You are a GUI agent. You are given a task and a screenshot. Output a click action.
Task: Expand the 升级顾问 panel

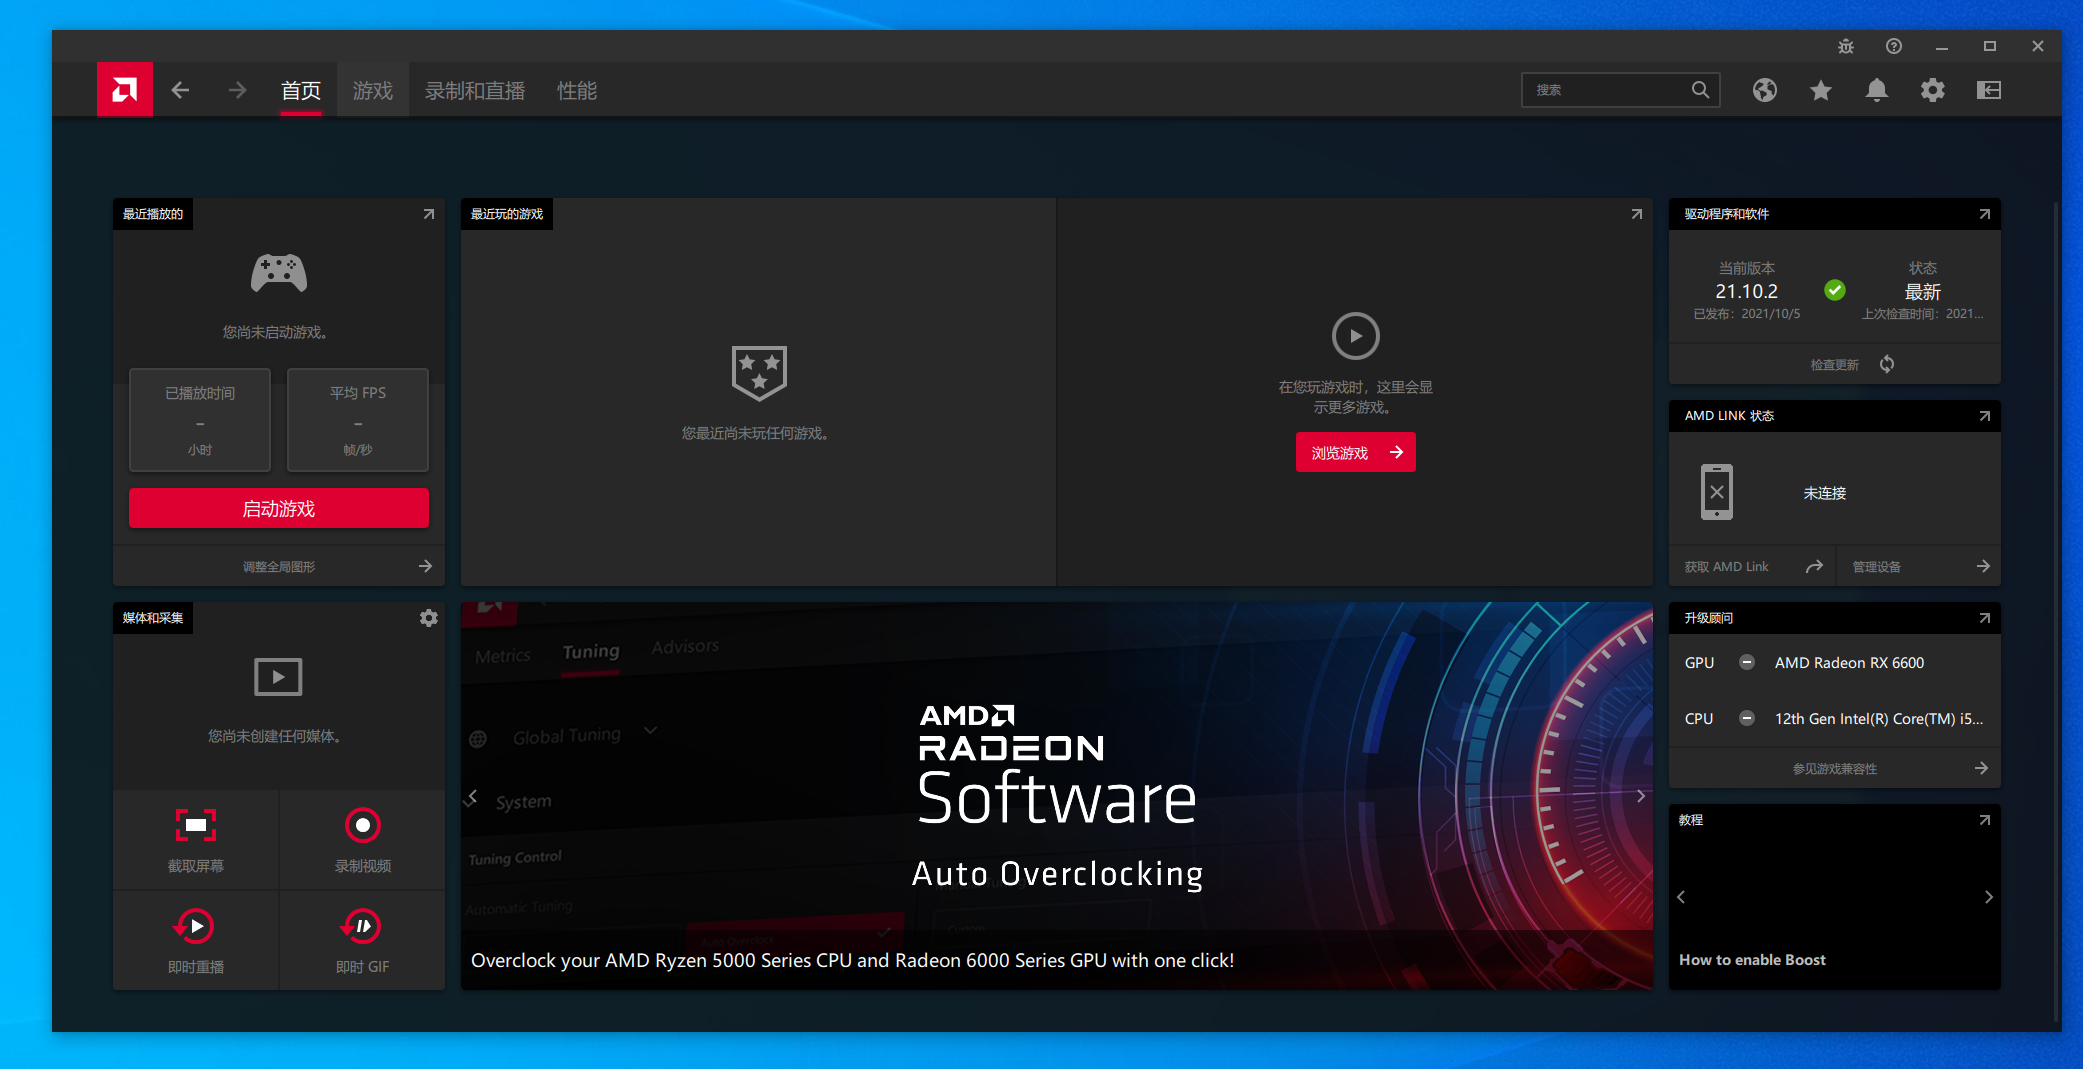tap(1985, 618)
